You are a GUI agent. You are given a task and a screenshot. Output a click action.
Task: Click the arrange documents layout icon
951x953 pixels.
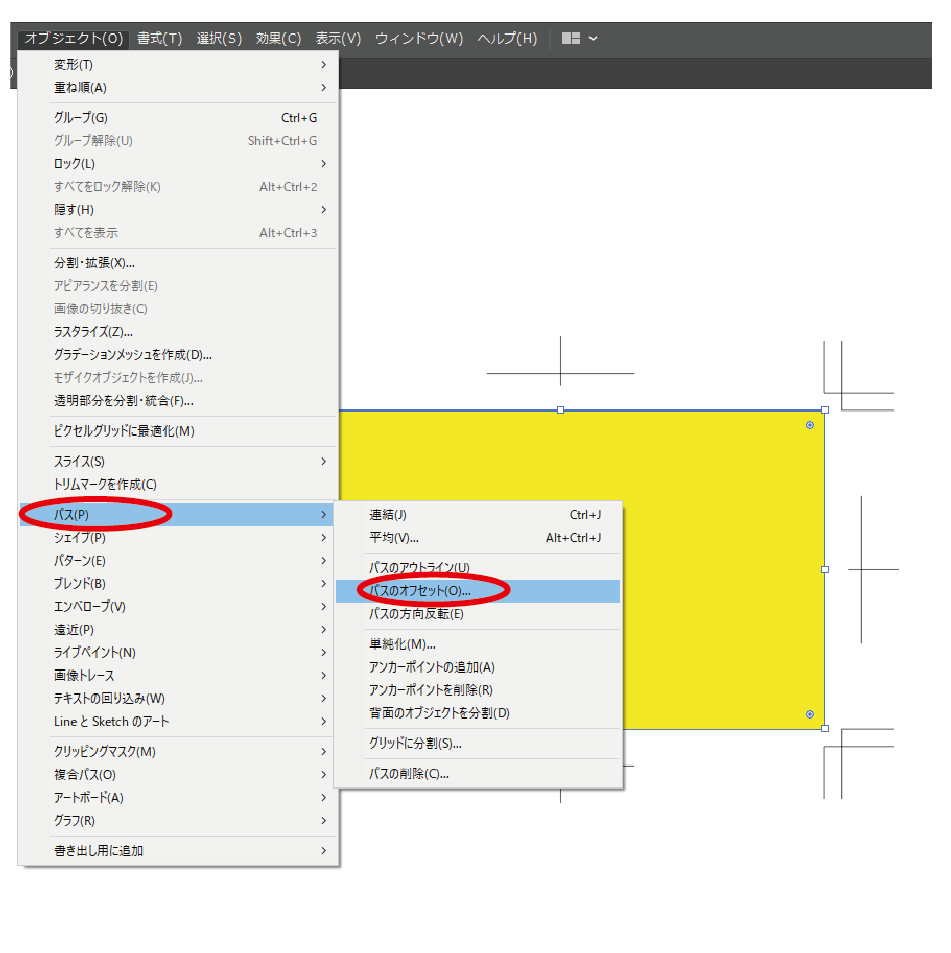pos(571,38)
